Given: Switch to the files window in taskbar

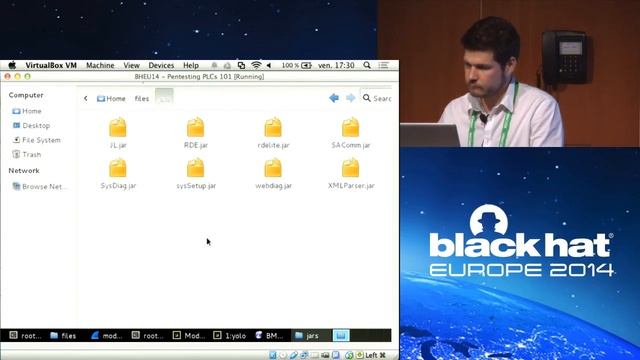Looking at the screenshot, I should coord(63,336).
